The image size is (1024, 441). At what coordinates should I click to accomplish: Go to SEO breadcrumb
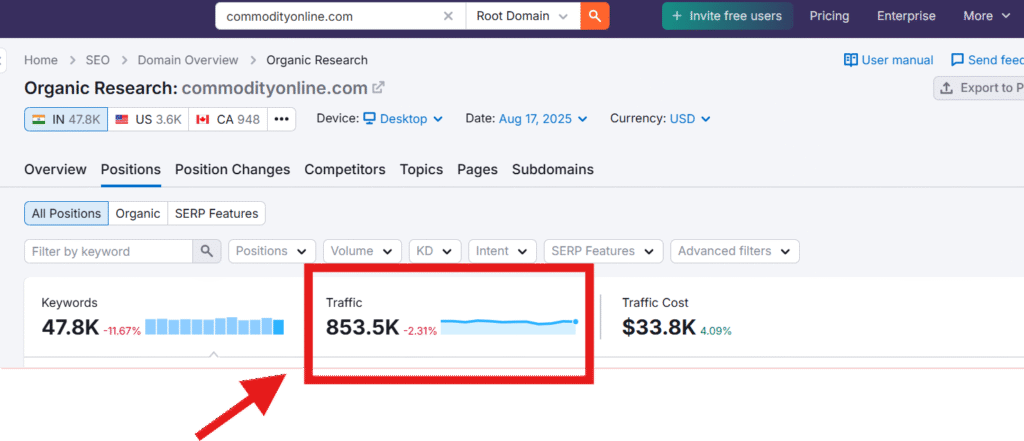pyautogui.click(x=97, y=60)
